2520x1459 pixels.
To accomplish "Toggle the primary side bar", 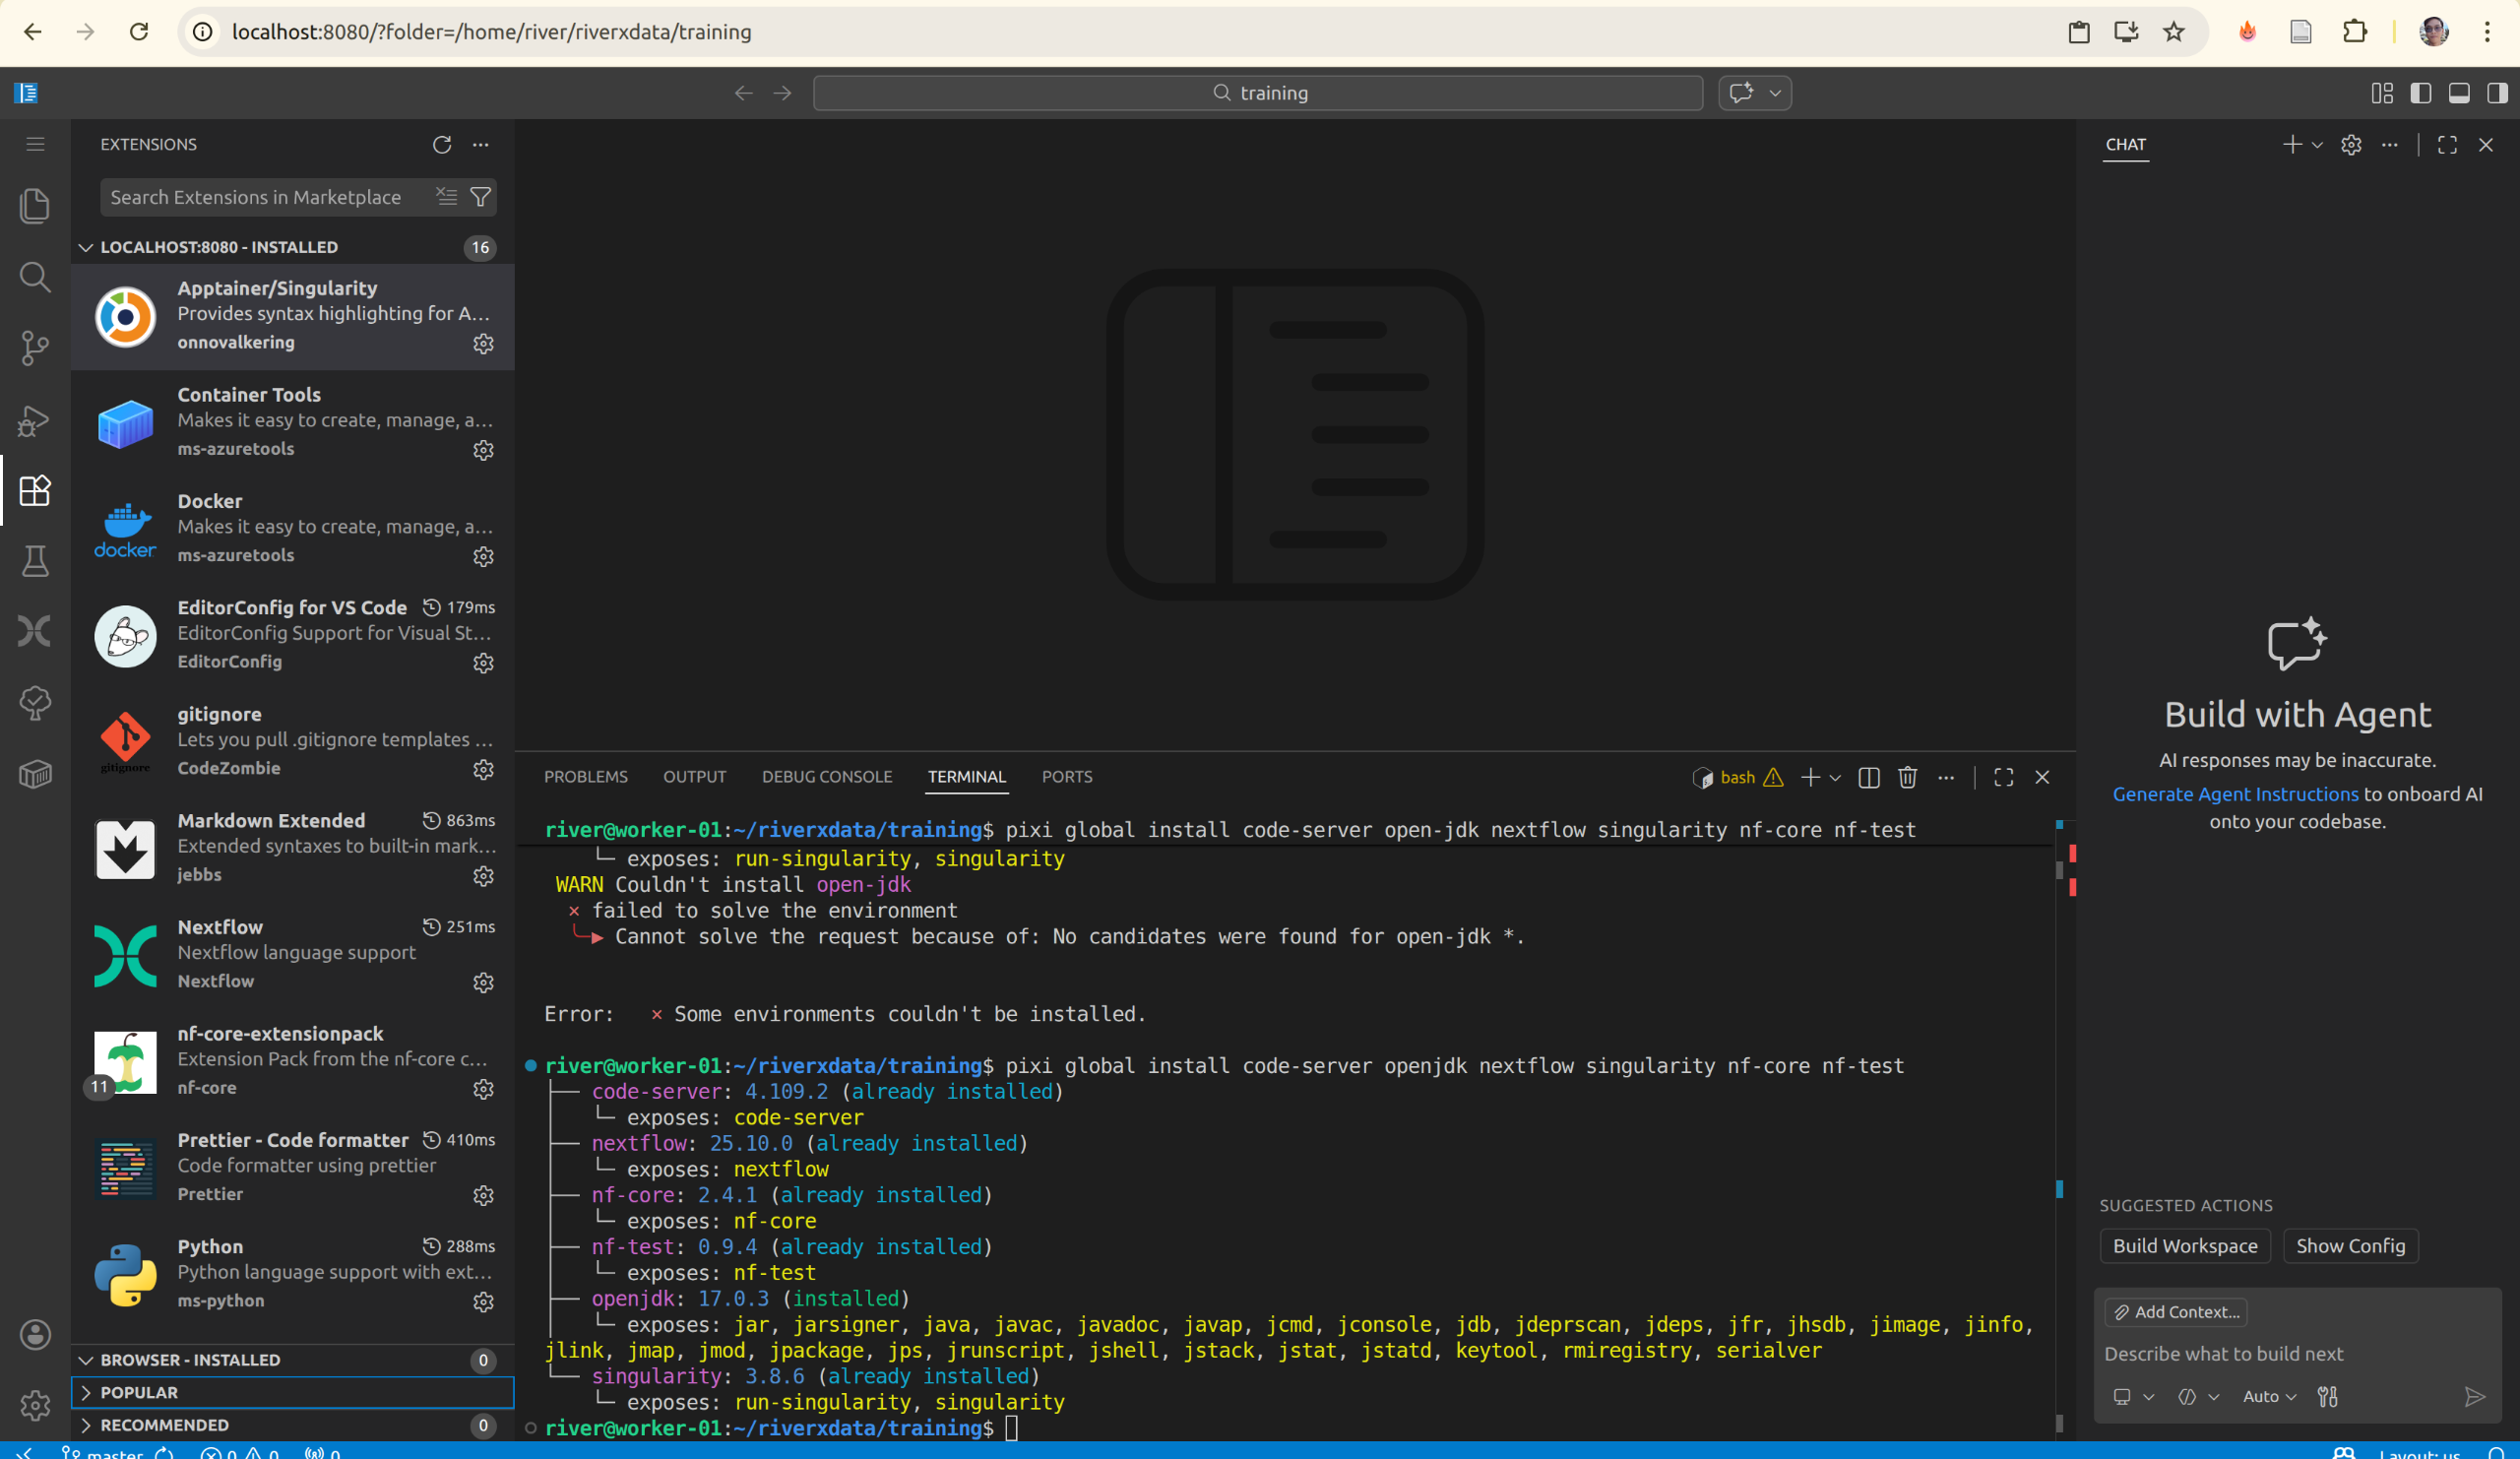I will (x=2420, y=93).
